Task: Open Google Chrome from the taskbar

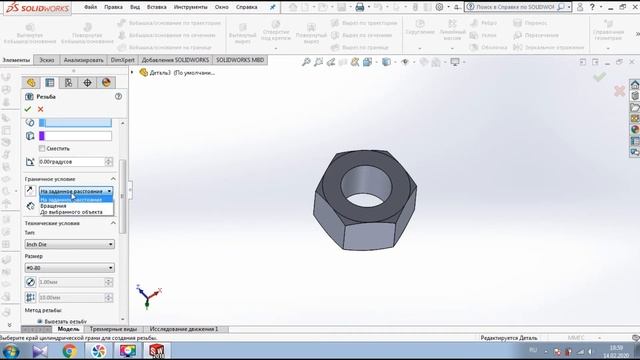Action: (x=69, y=351)
